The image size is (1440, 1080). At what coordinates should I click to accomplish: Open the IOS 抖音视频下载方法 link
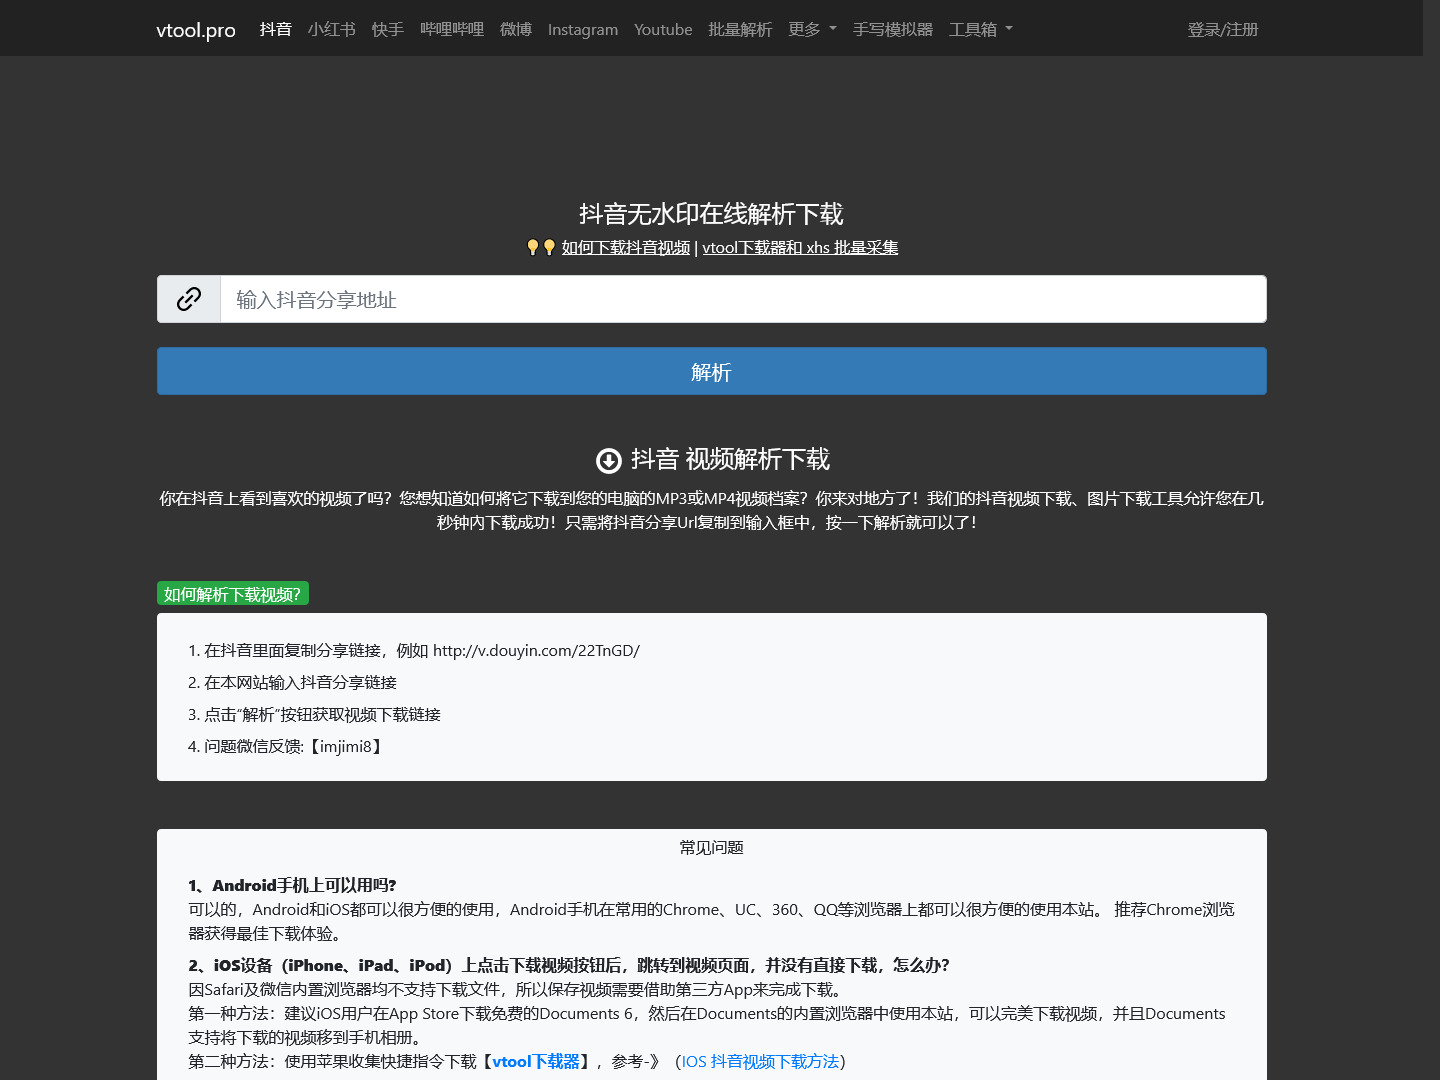760,1061
